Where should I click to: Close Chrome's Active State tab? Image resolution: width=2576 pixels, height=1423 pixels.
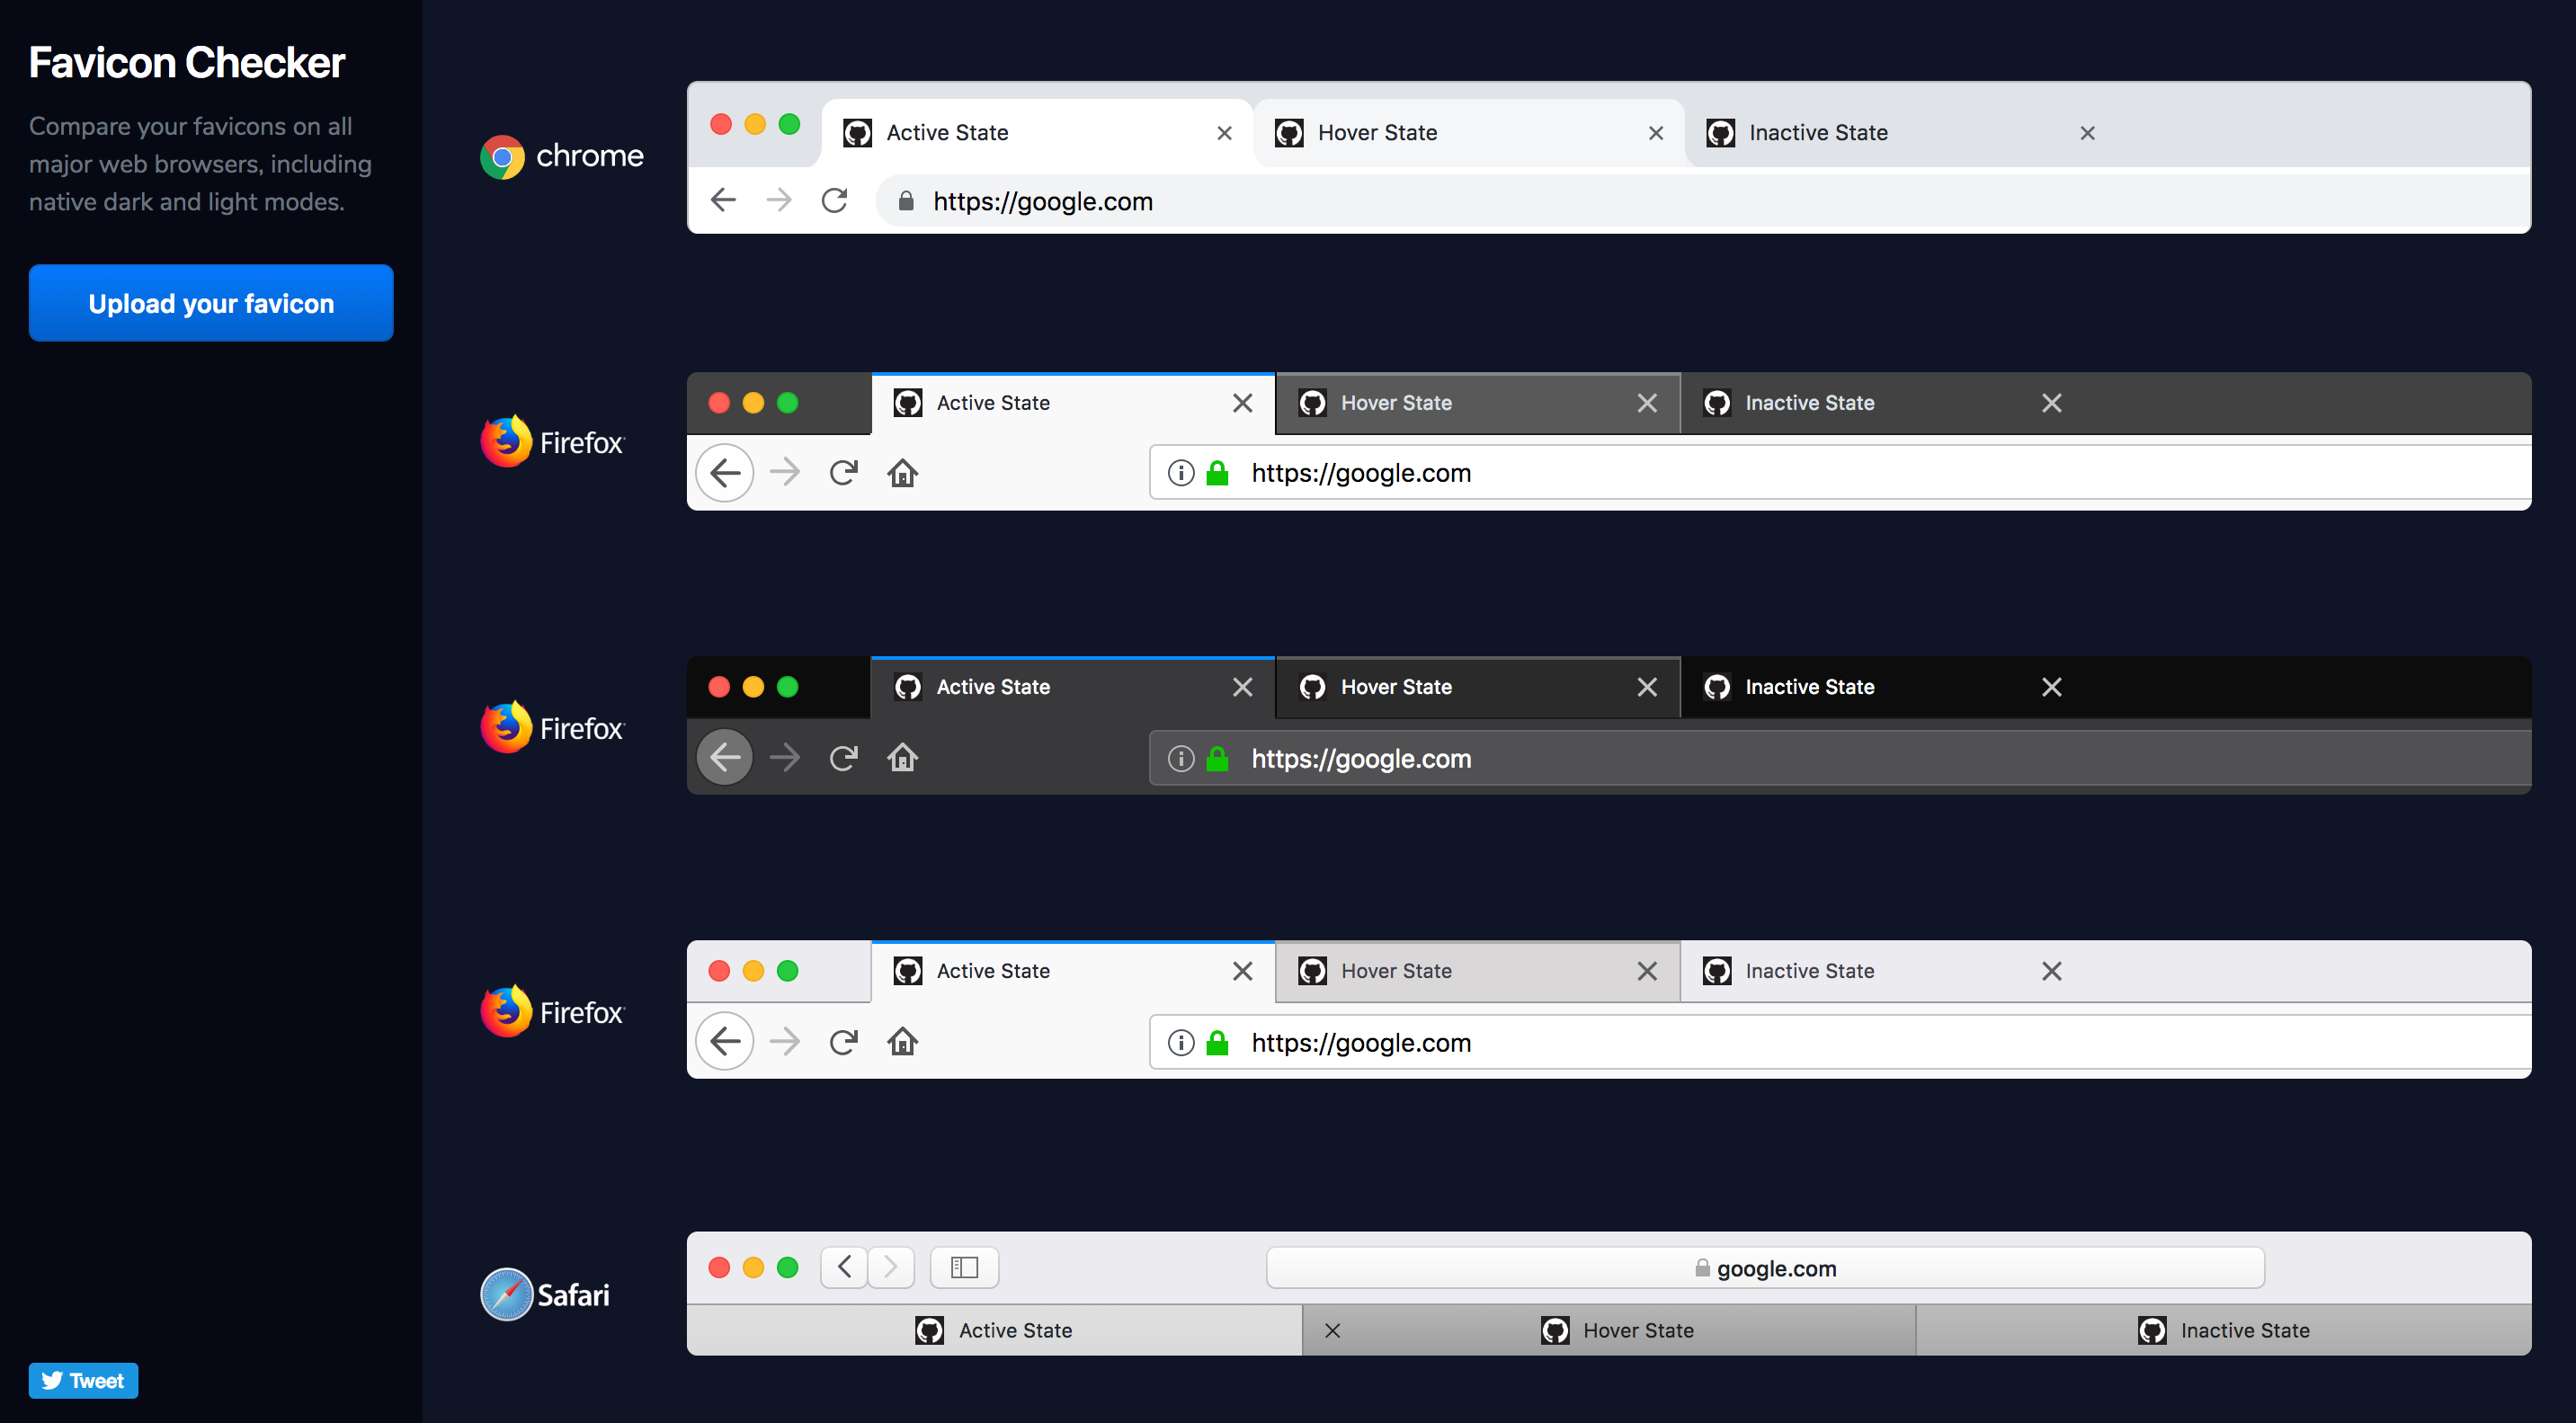click(1224, 133)
